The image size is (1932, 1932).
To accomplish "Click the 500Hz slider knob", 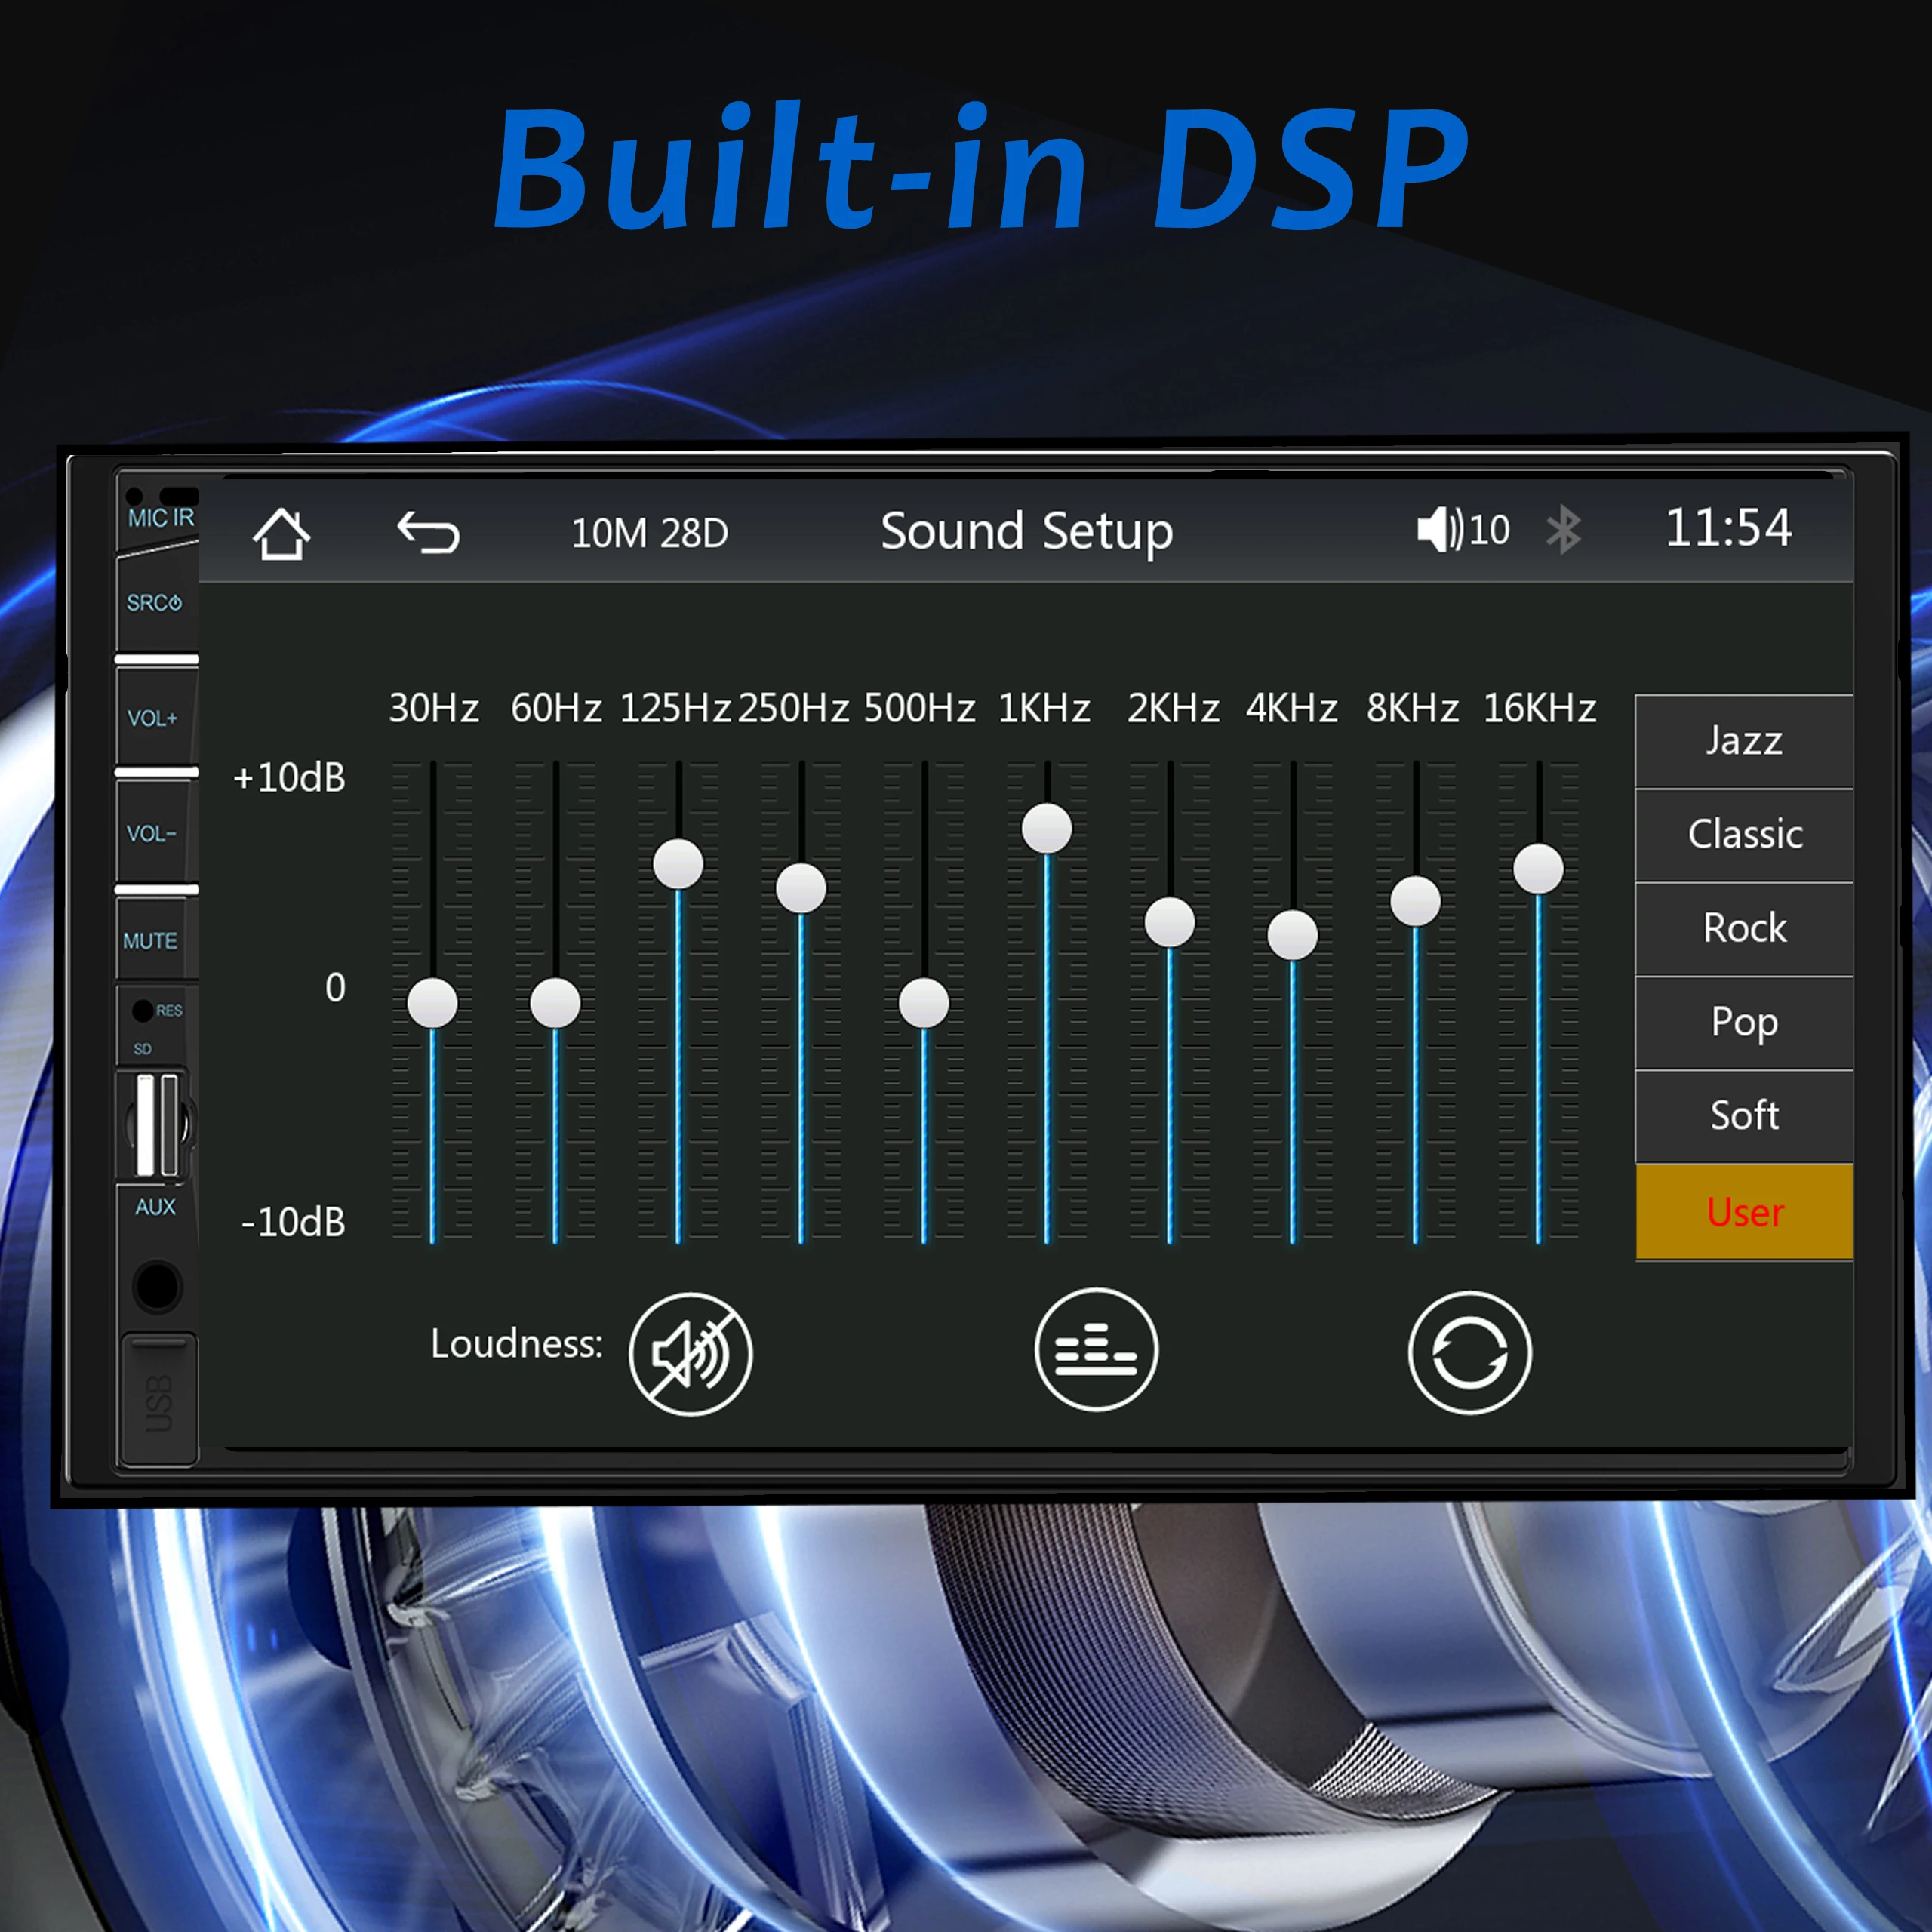I will click(x=924, y=1003).
